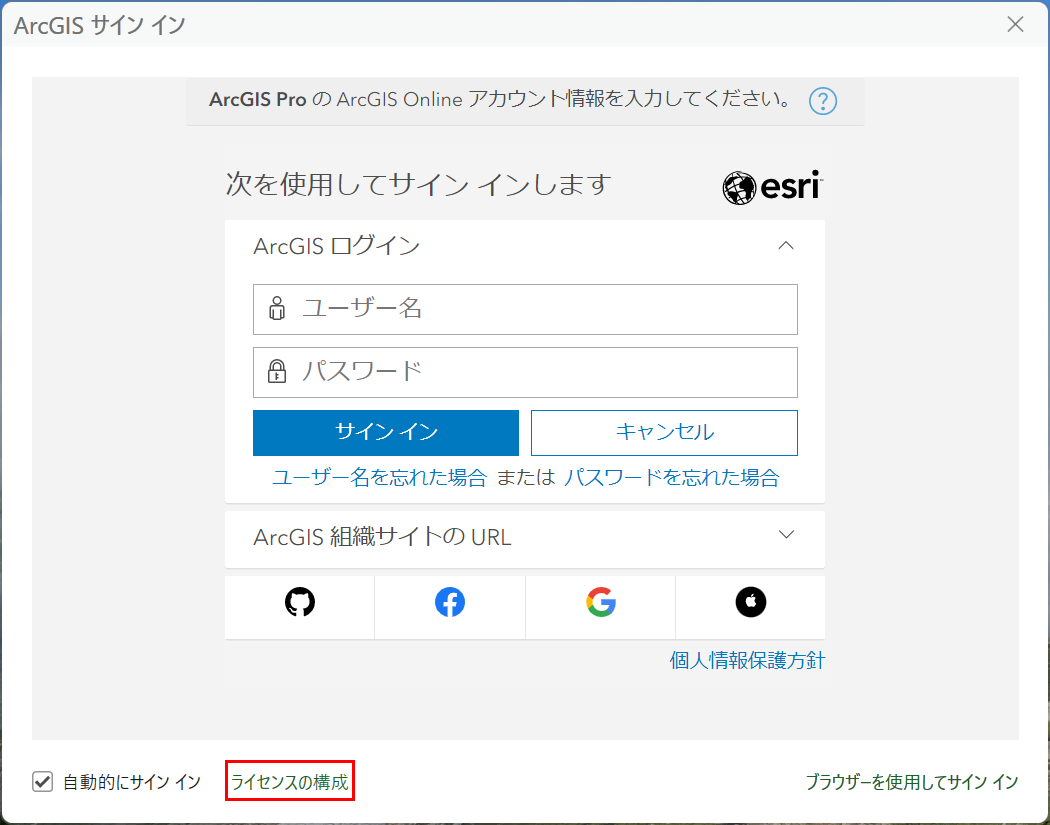Toggle the 自動的にサイン イン checkbox
The width and height of the screenshot is (1050, 825).
[42, 781]
